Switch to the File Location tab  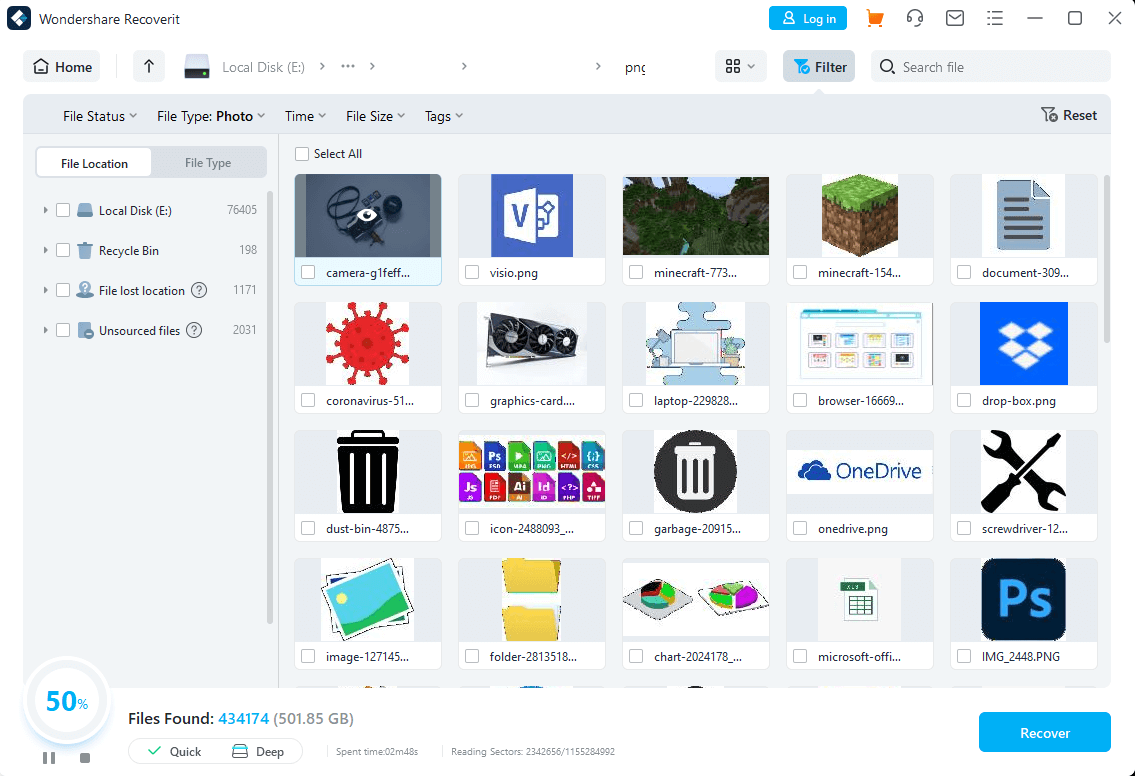point(94,163)
